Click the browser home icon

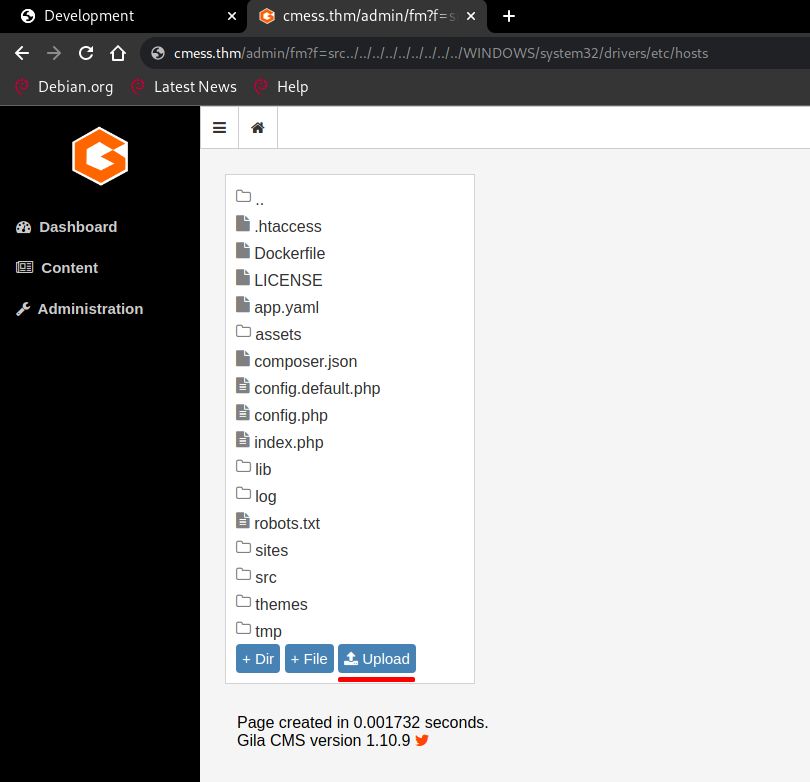pyautogui.click(x=117, y=52)
